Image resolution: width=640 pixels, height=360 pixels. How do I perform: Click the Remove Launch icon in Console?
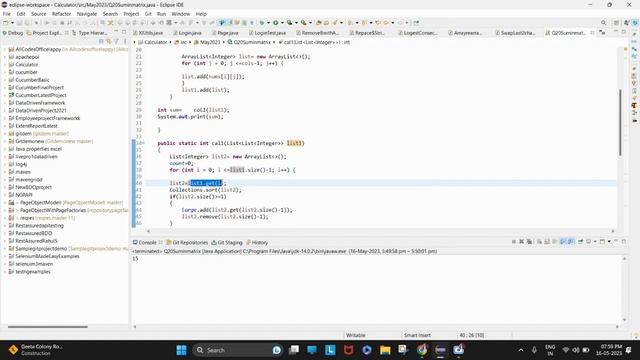[x=521, y=242]
